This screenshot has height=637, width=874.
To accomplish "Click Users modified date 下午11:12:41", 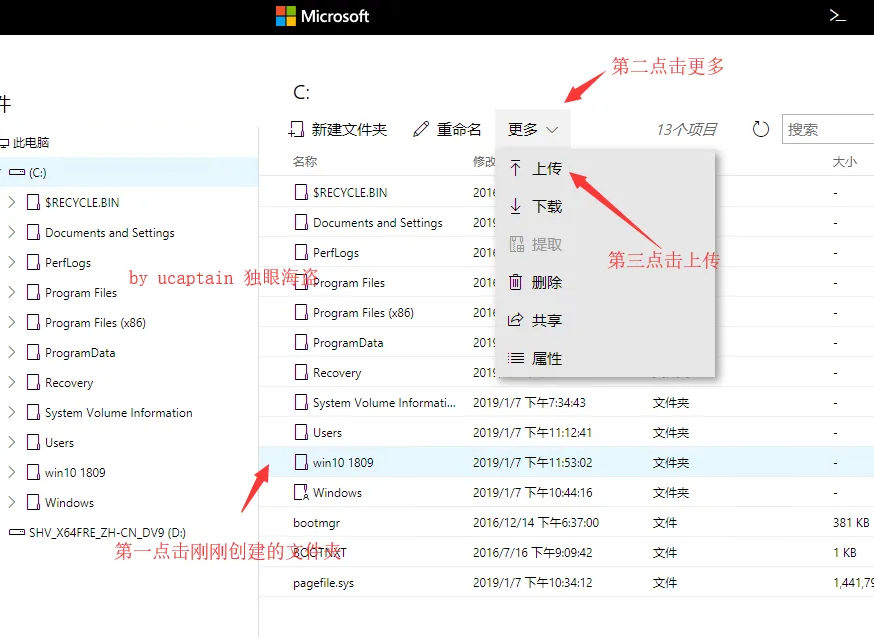I will pos(532,432).
